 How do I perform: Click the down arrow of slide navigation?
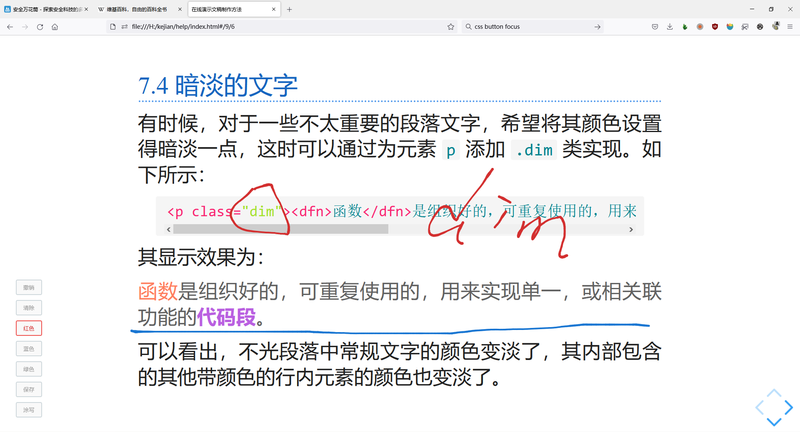[x=773, y=424]
